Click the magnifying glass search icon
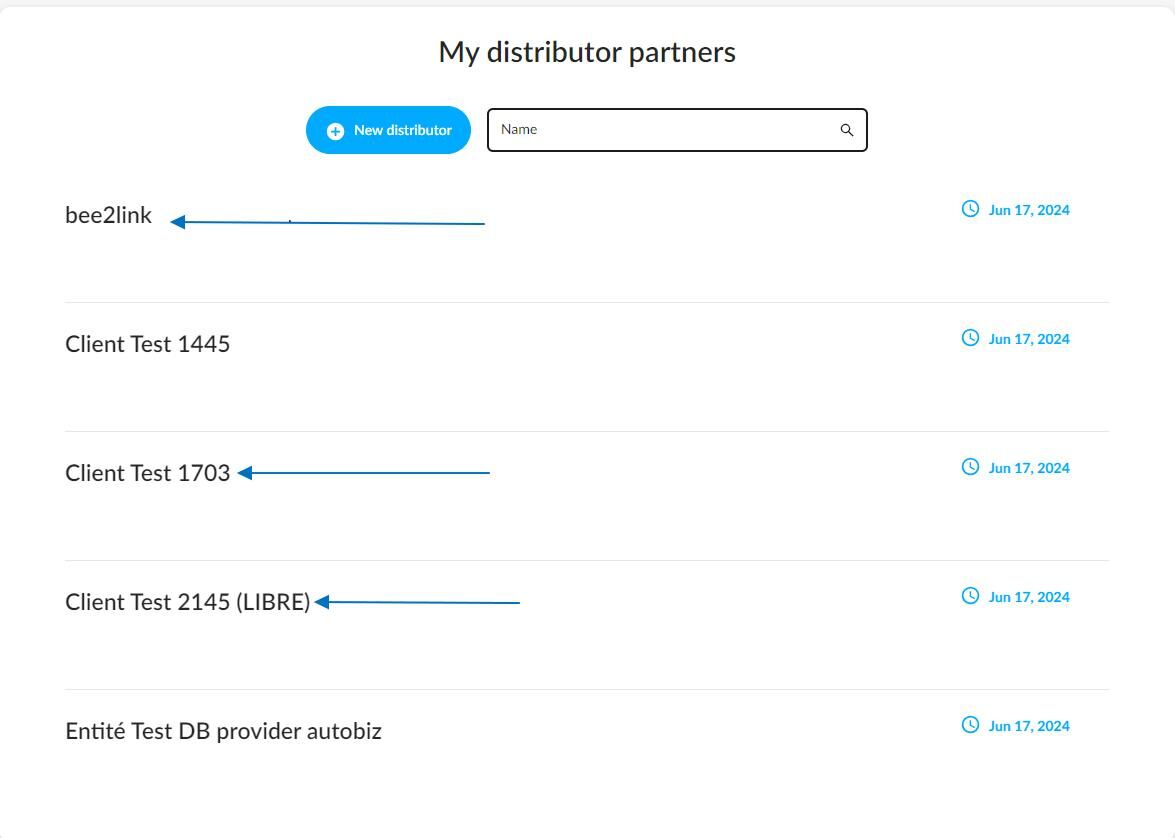The width and height of the screenshot is (1175, 838). click(x=847, y=130)
